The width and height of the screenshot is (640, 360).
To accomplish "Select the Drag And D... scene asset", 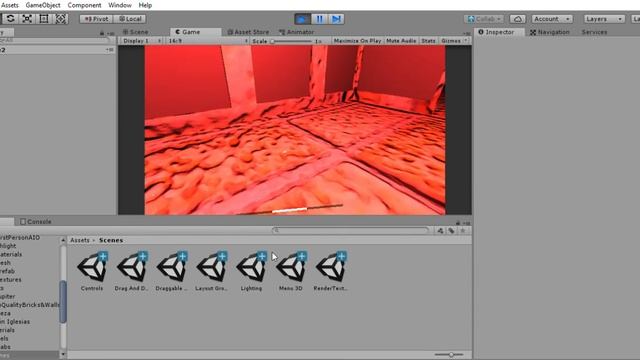I will [131, 271].
